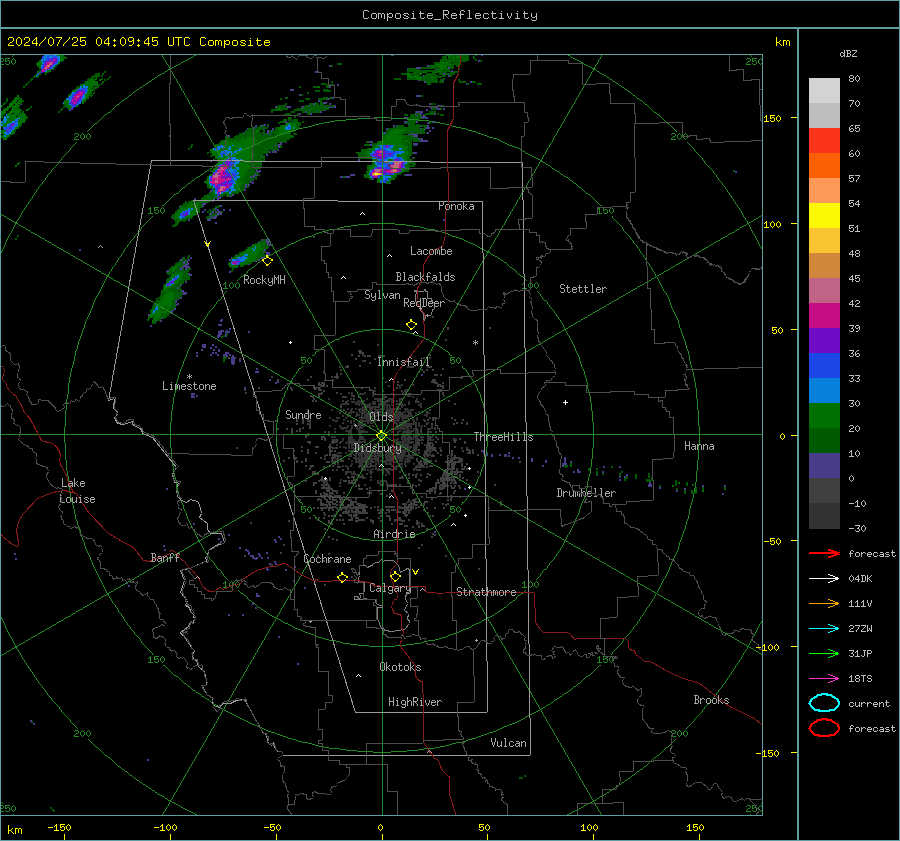Click the red forecast ellipse symbol

coord(824,728)
